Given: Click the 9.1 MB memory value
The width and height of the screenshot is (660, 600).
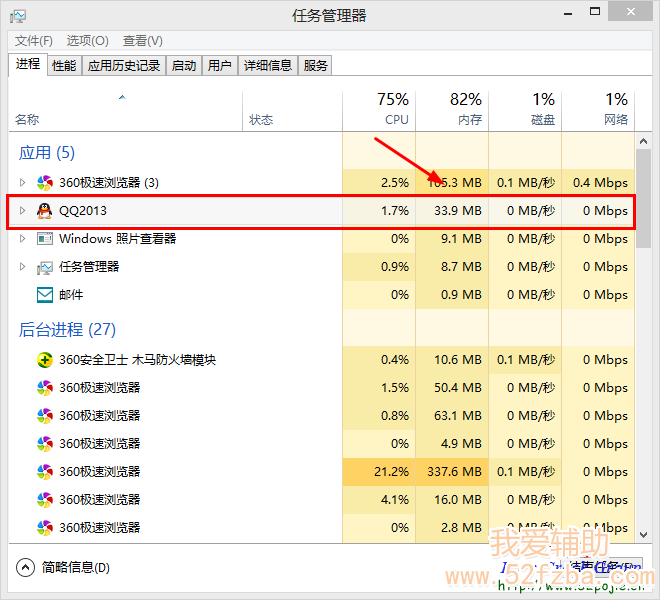Looking at the screenshot, I should point(461,239).
